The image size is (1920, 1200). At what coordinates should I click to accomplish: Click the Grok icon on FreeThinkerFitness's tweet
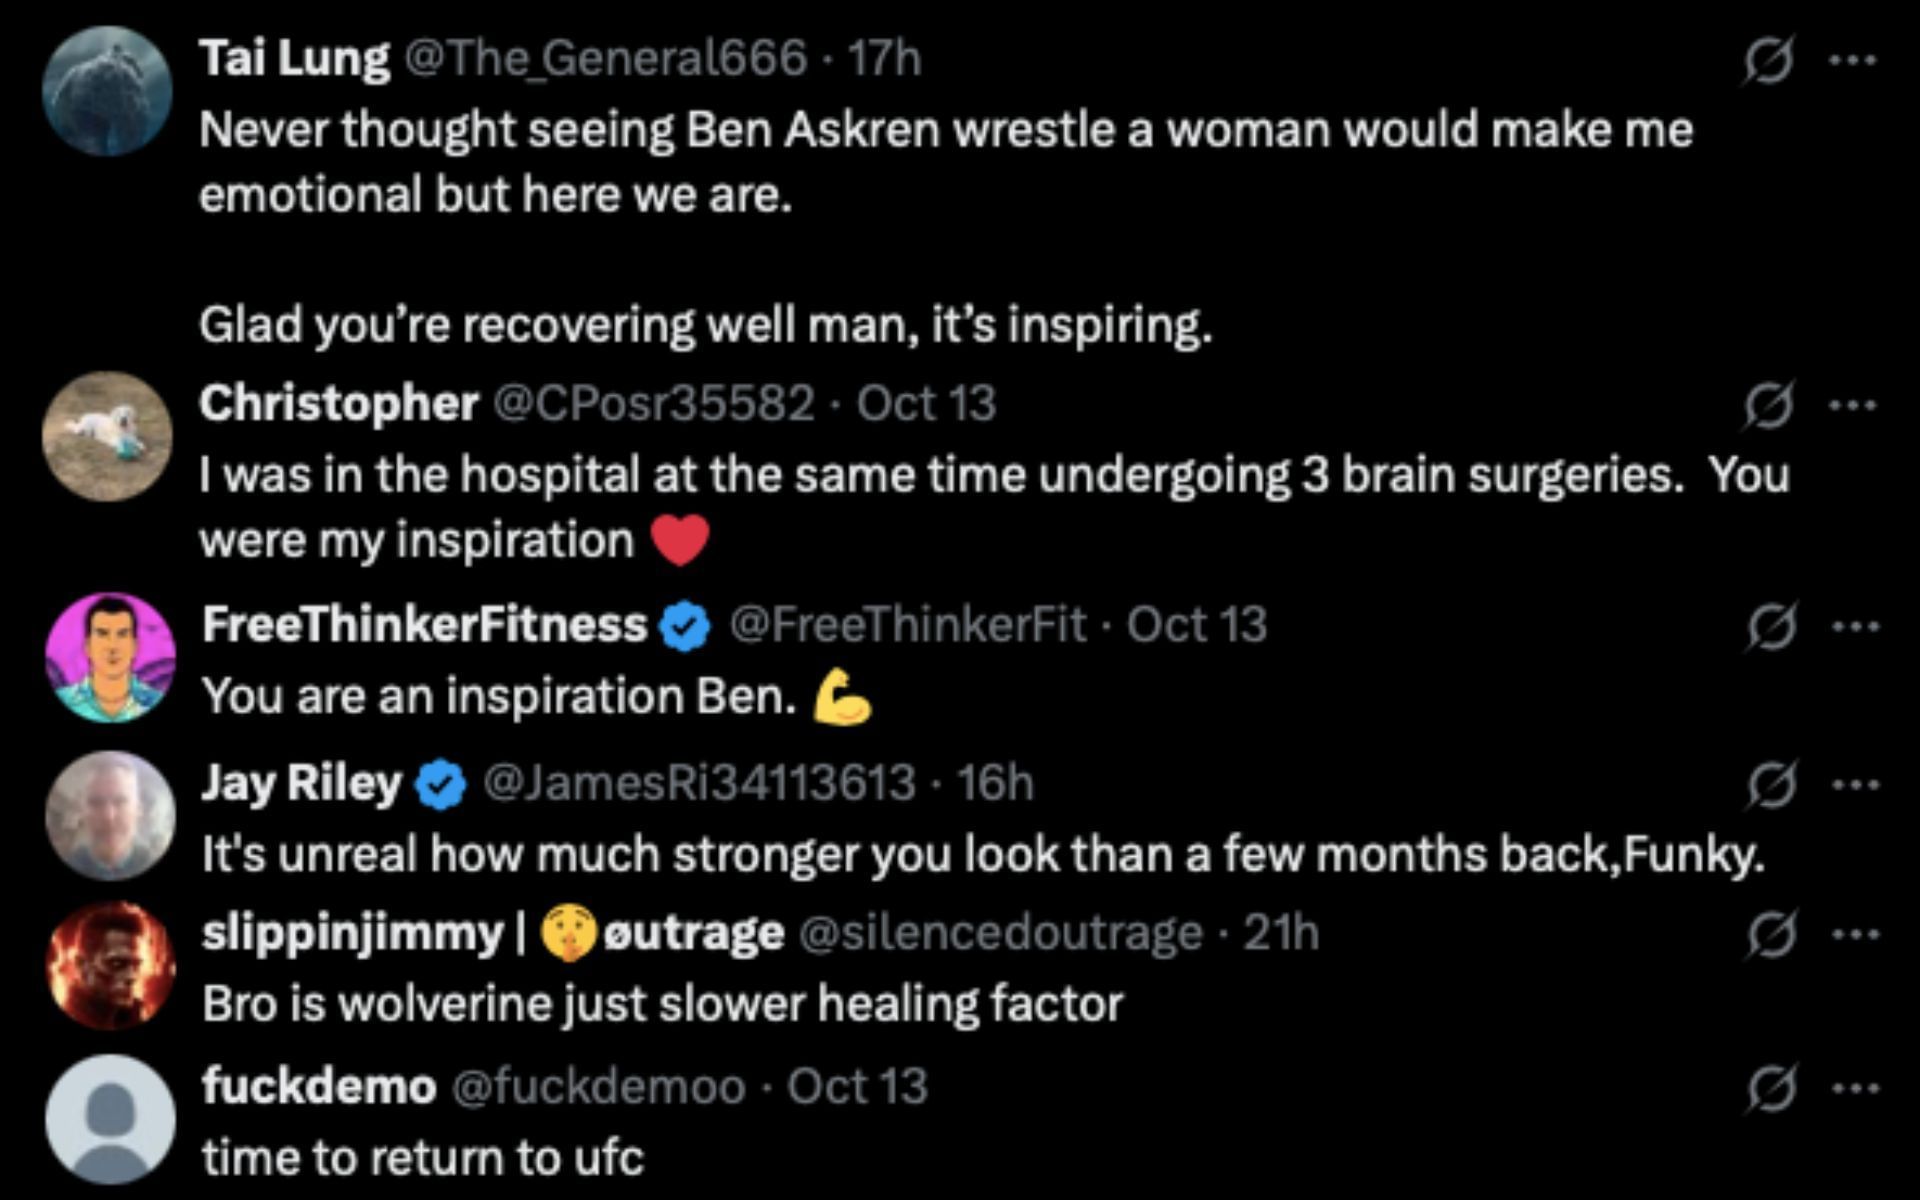(x=1771, y=628)
